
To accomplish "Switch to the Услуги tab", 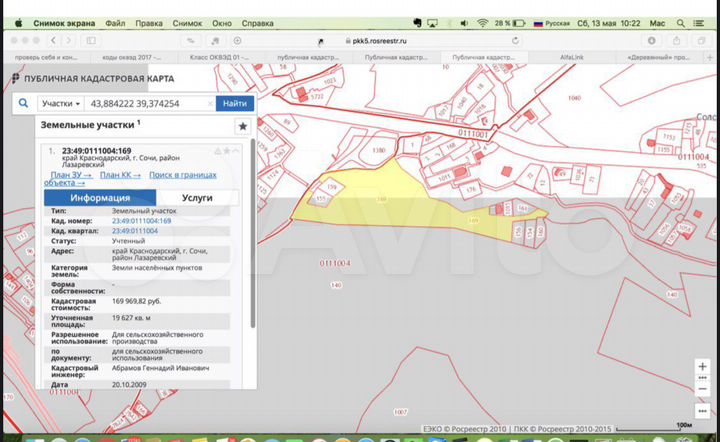I will 197,198.
